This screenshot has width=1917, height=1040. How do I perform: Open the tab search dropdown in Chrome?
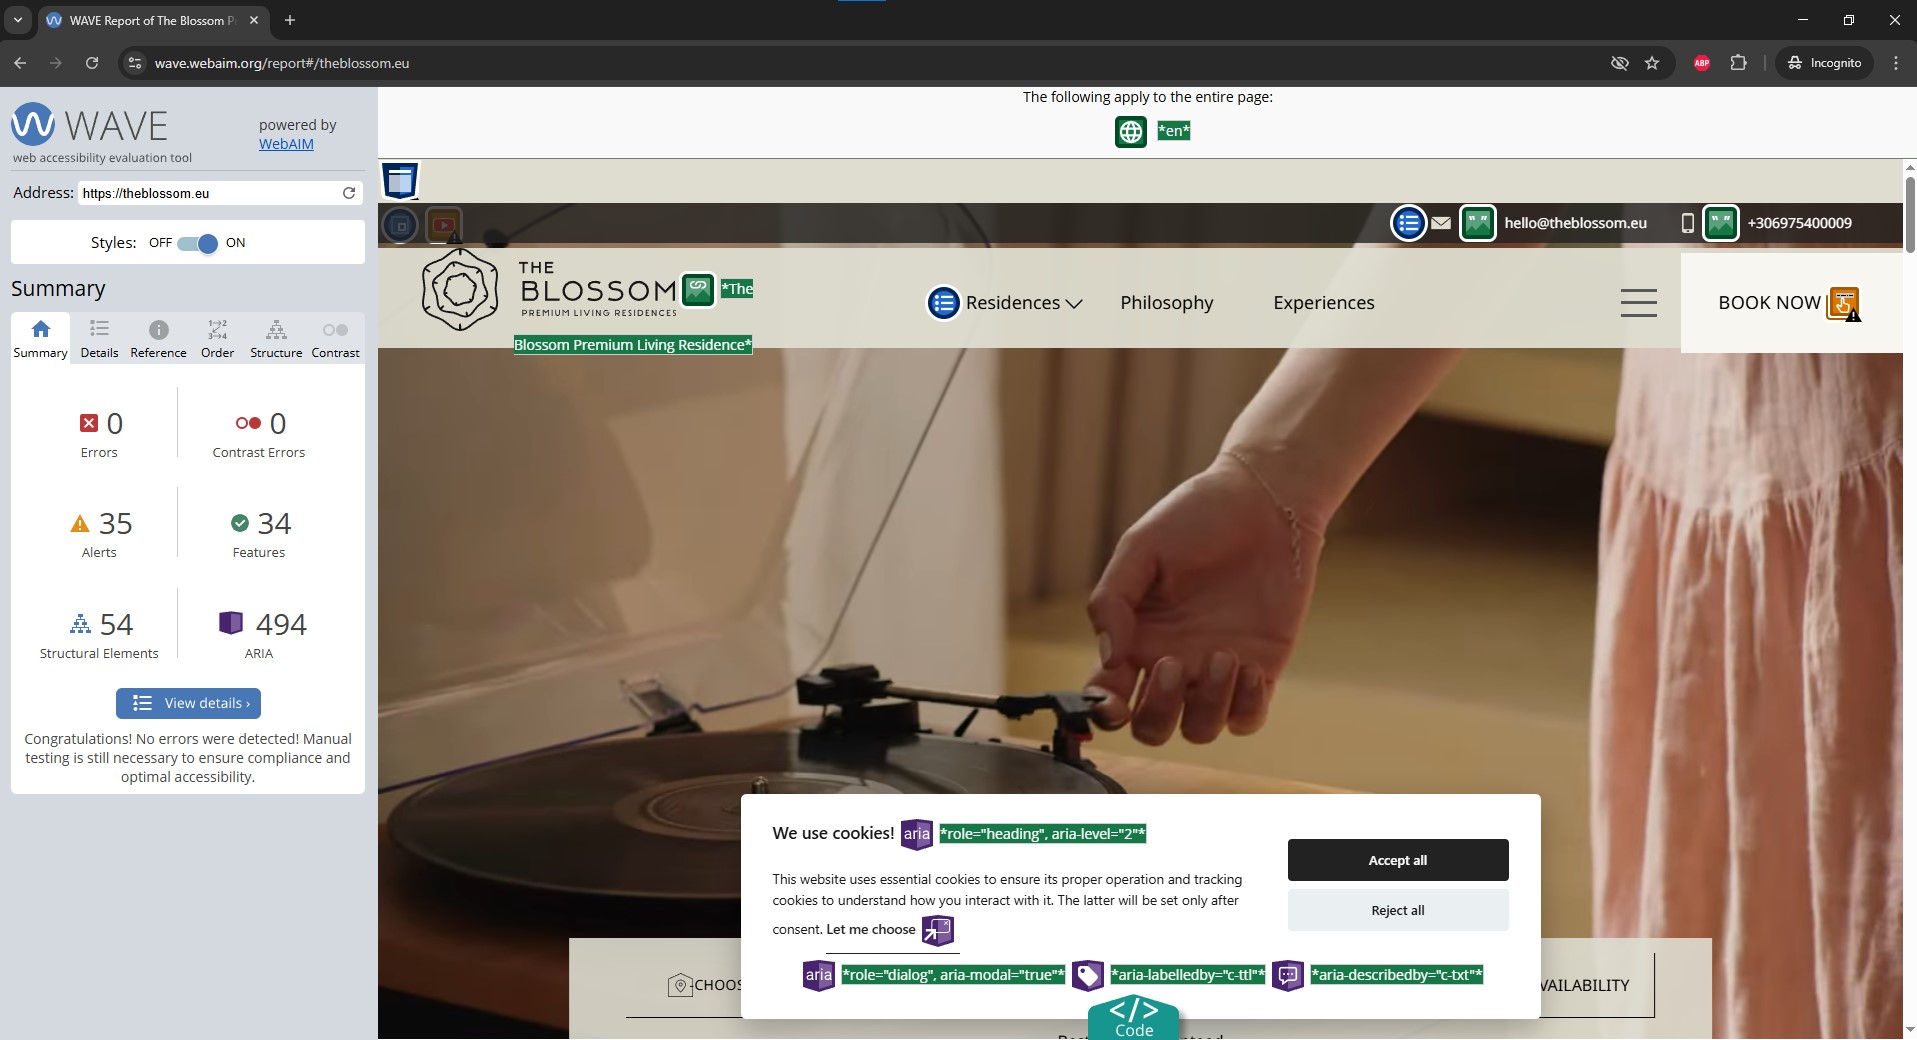tap(18, 20)
